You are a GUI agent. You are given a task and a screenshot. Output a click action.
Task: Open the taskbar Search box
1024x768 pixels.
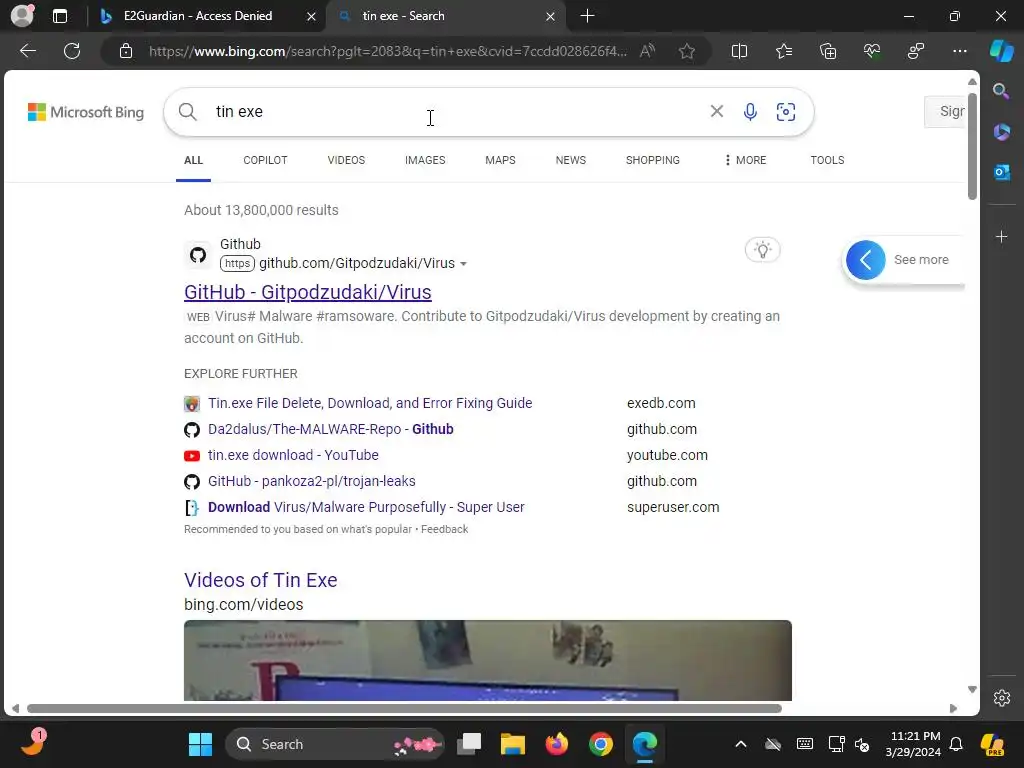click(334, 744)
